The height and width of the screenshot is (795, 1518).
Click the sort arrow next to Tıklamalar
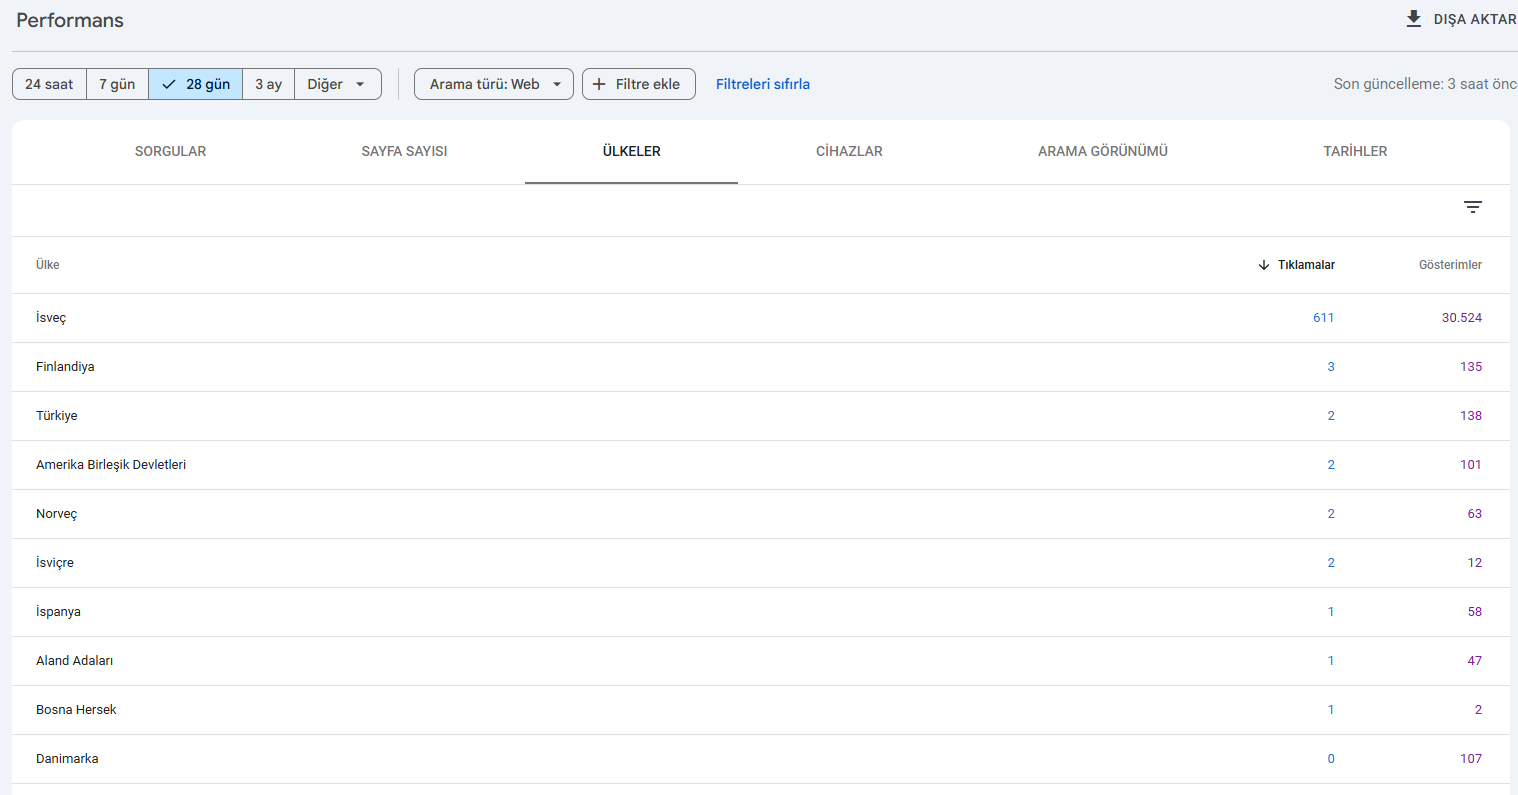1264,265
